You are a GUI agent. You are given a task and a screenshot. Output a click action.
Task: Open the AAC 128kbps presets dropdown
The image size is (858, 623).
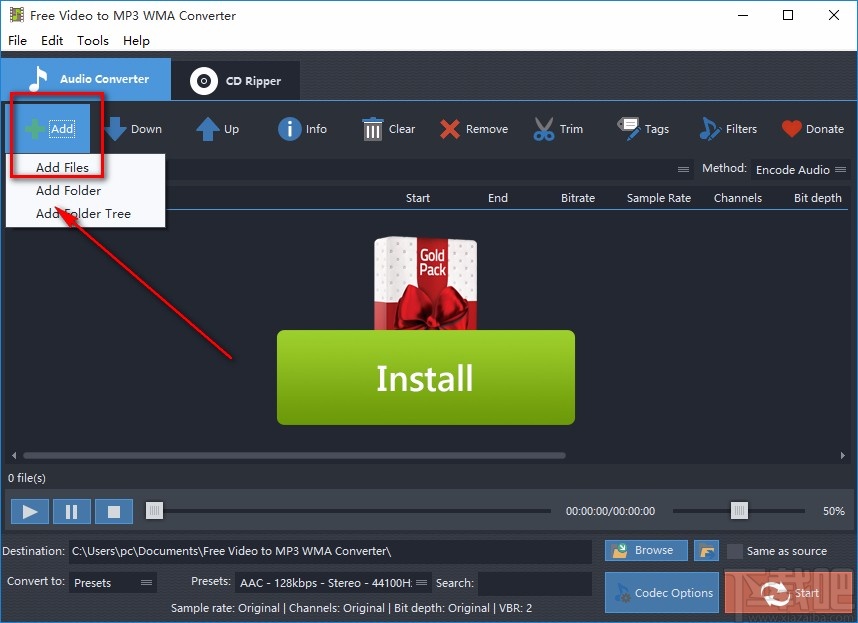[333, 583]
